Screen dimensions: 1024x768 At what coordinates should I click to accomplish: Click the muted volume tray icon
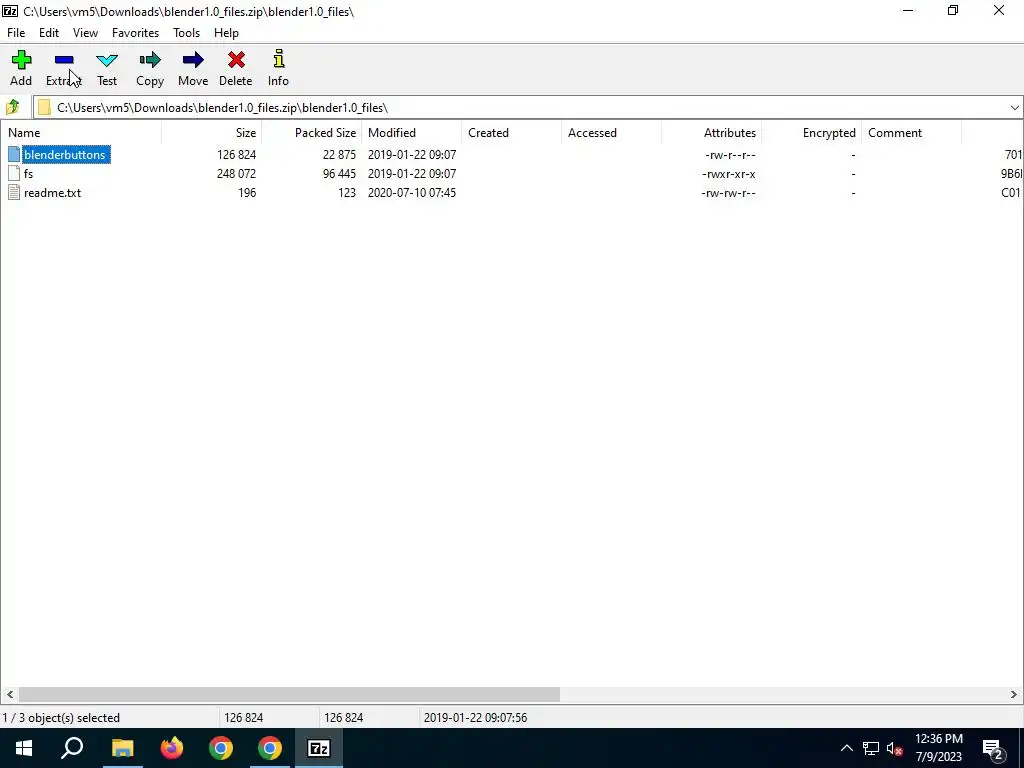(895, 748)
